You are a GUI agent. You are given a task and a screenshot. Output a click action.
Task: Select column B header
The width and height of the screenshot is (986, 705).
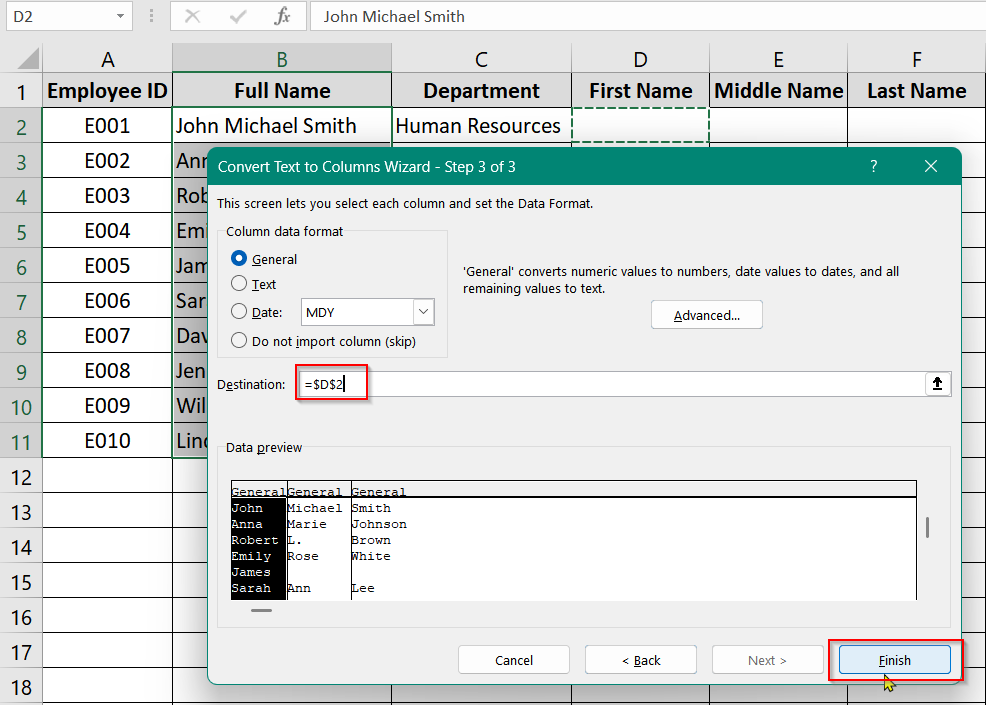tap(282, 59)
